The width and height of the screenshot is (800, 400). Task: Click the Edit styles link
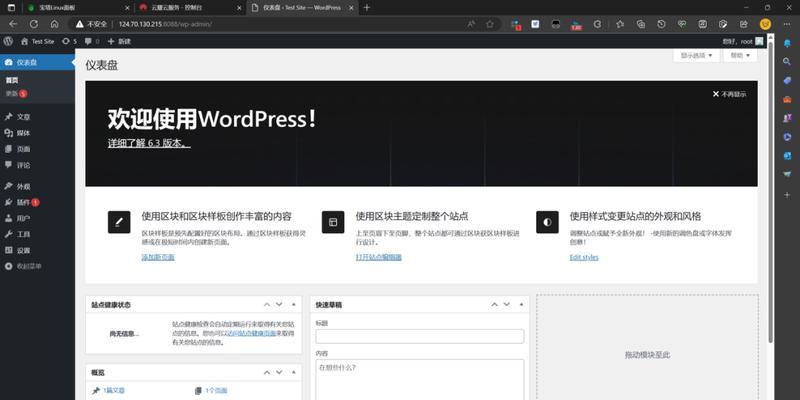pos(584,257)
